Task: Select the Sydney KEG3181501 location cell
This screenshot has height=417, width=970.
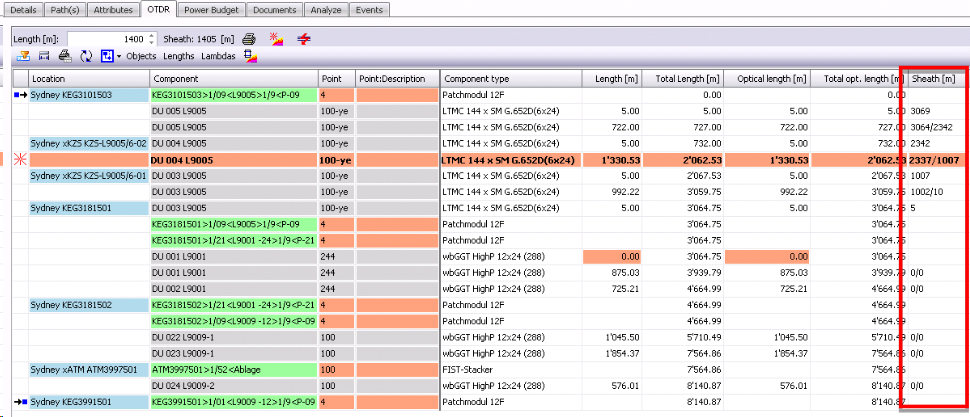Action: pyautogui.click(x=90, y=208)
